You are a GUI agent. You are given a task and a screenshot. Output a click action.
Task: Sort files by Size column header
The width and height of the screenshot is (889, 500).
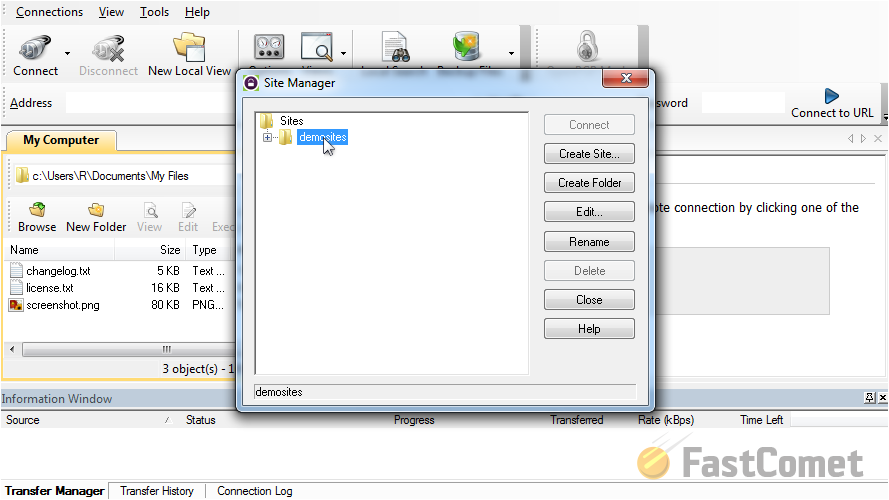click(150, 250)
